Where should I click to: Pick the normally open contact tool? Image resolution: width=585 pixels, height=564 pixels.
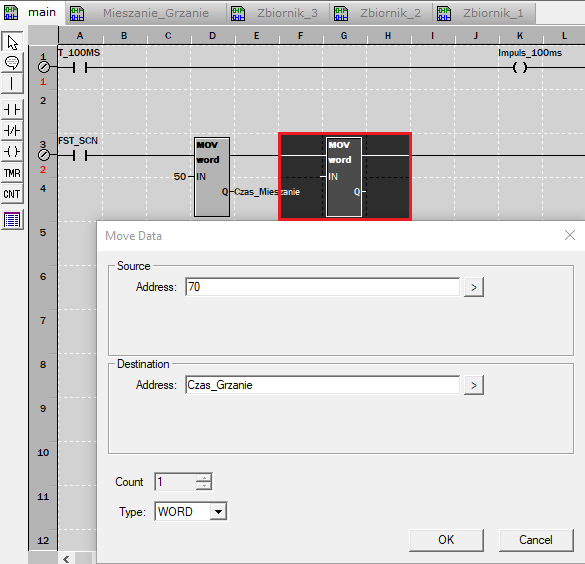tap(12, 110)
